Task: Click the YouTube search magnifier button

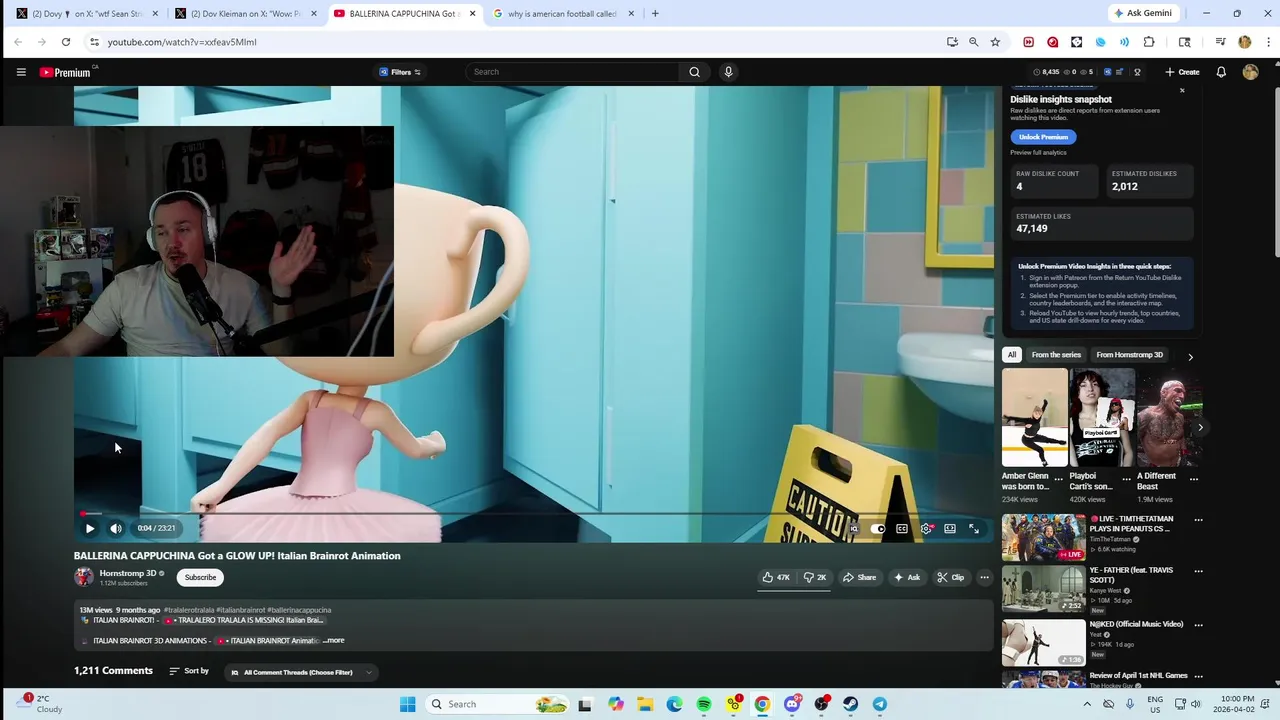Action: pos(694,72)
